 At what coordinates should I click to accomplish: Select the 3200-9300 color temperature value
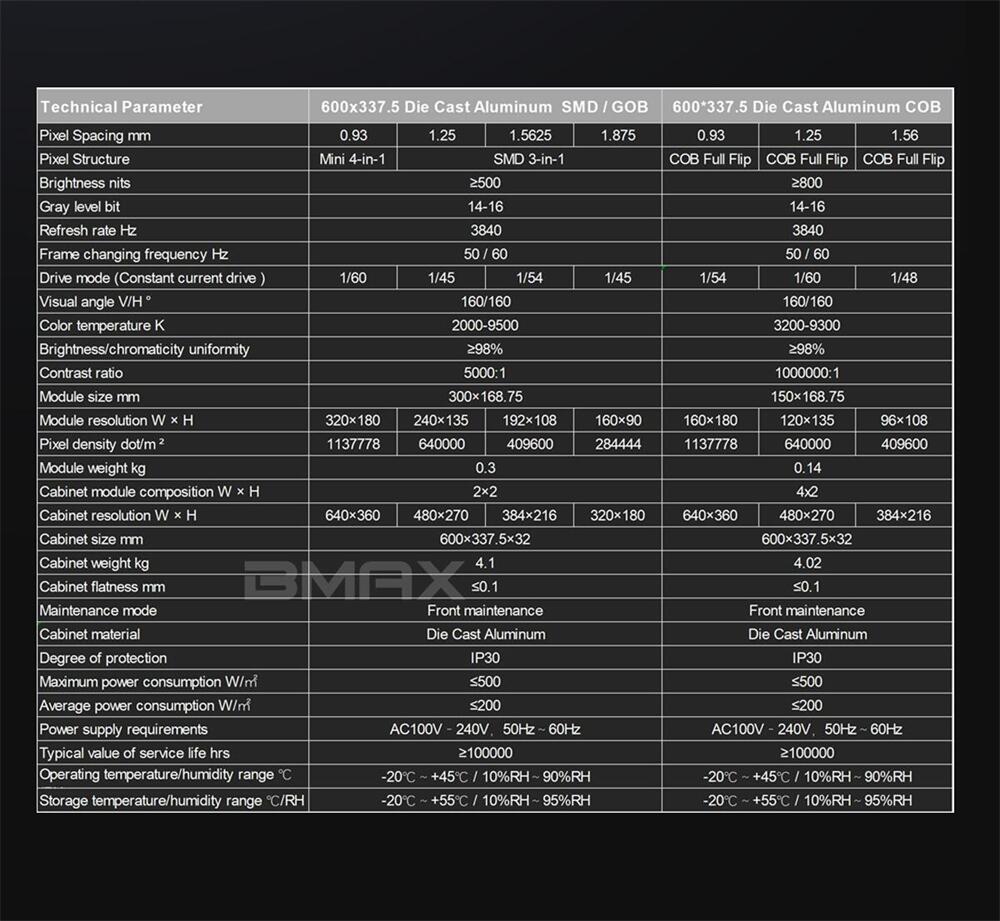(806, 325)
